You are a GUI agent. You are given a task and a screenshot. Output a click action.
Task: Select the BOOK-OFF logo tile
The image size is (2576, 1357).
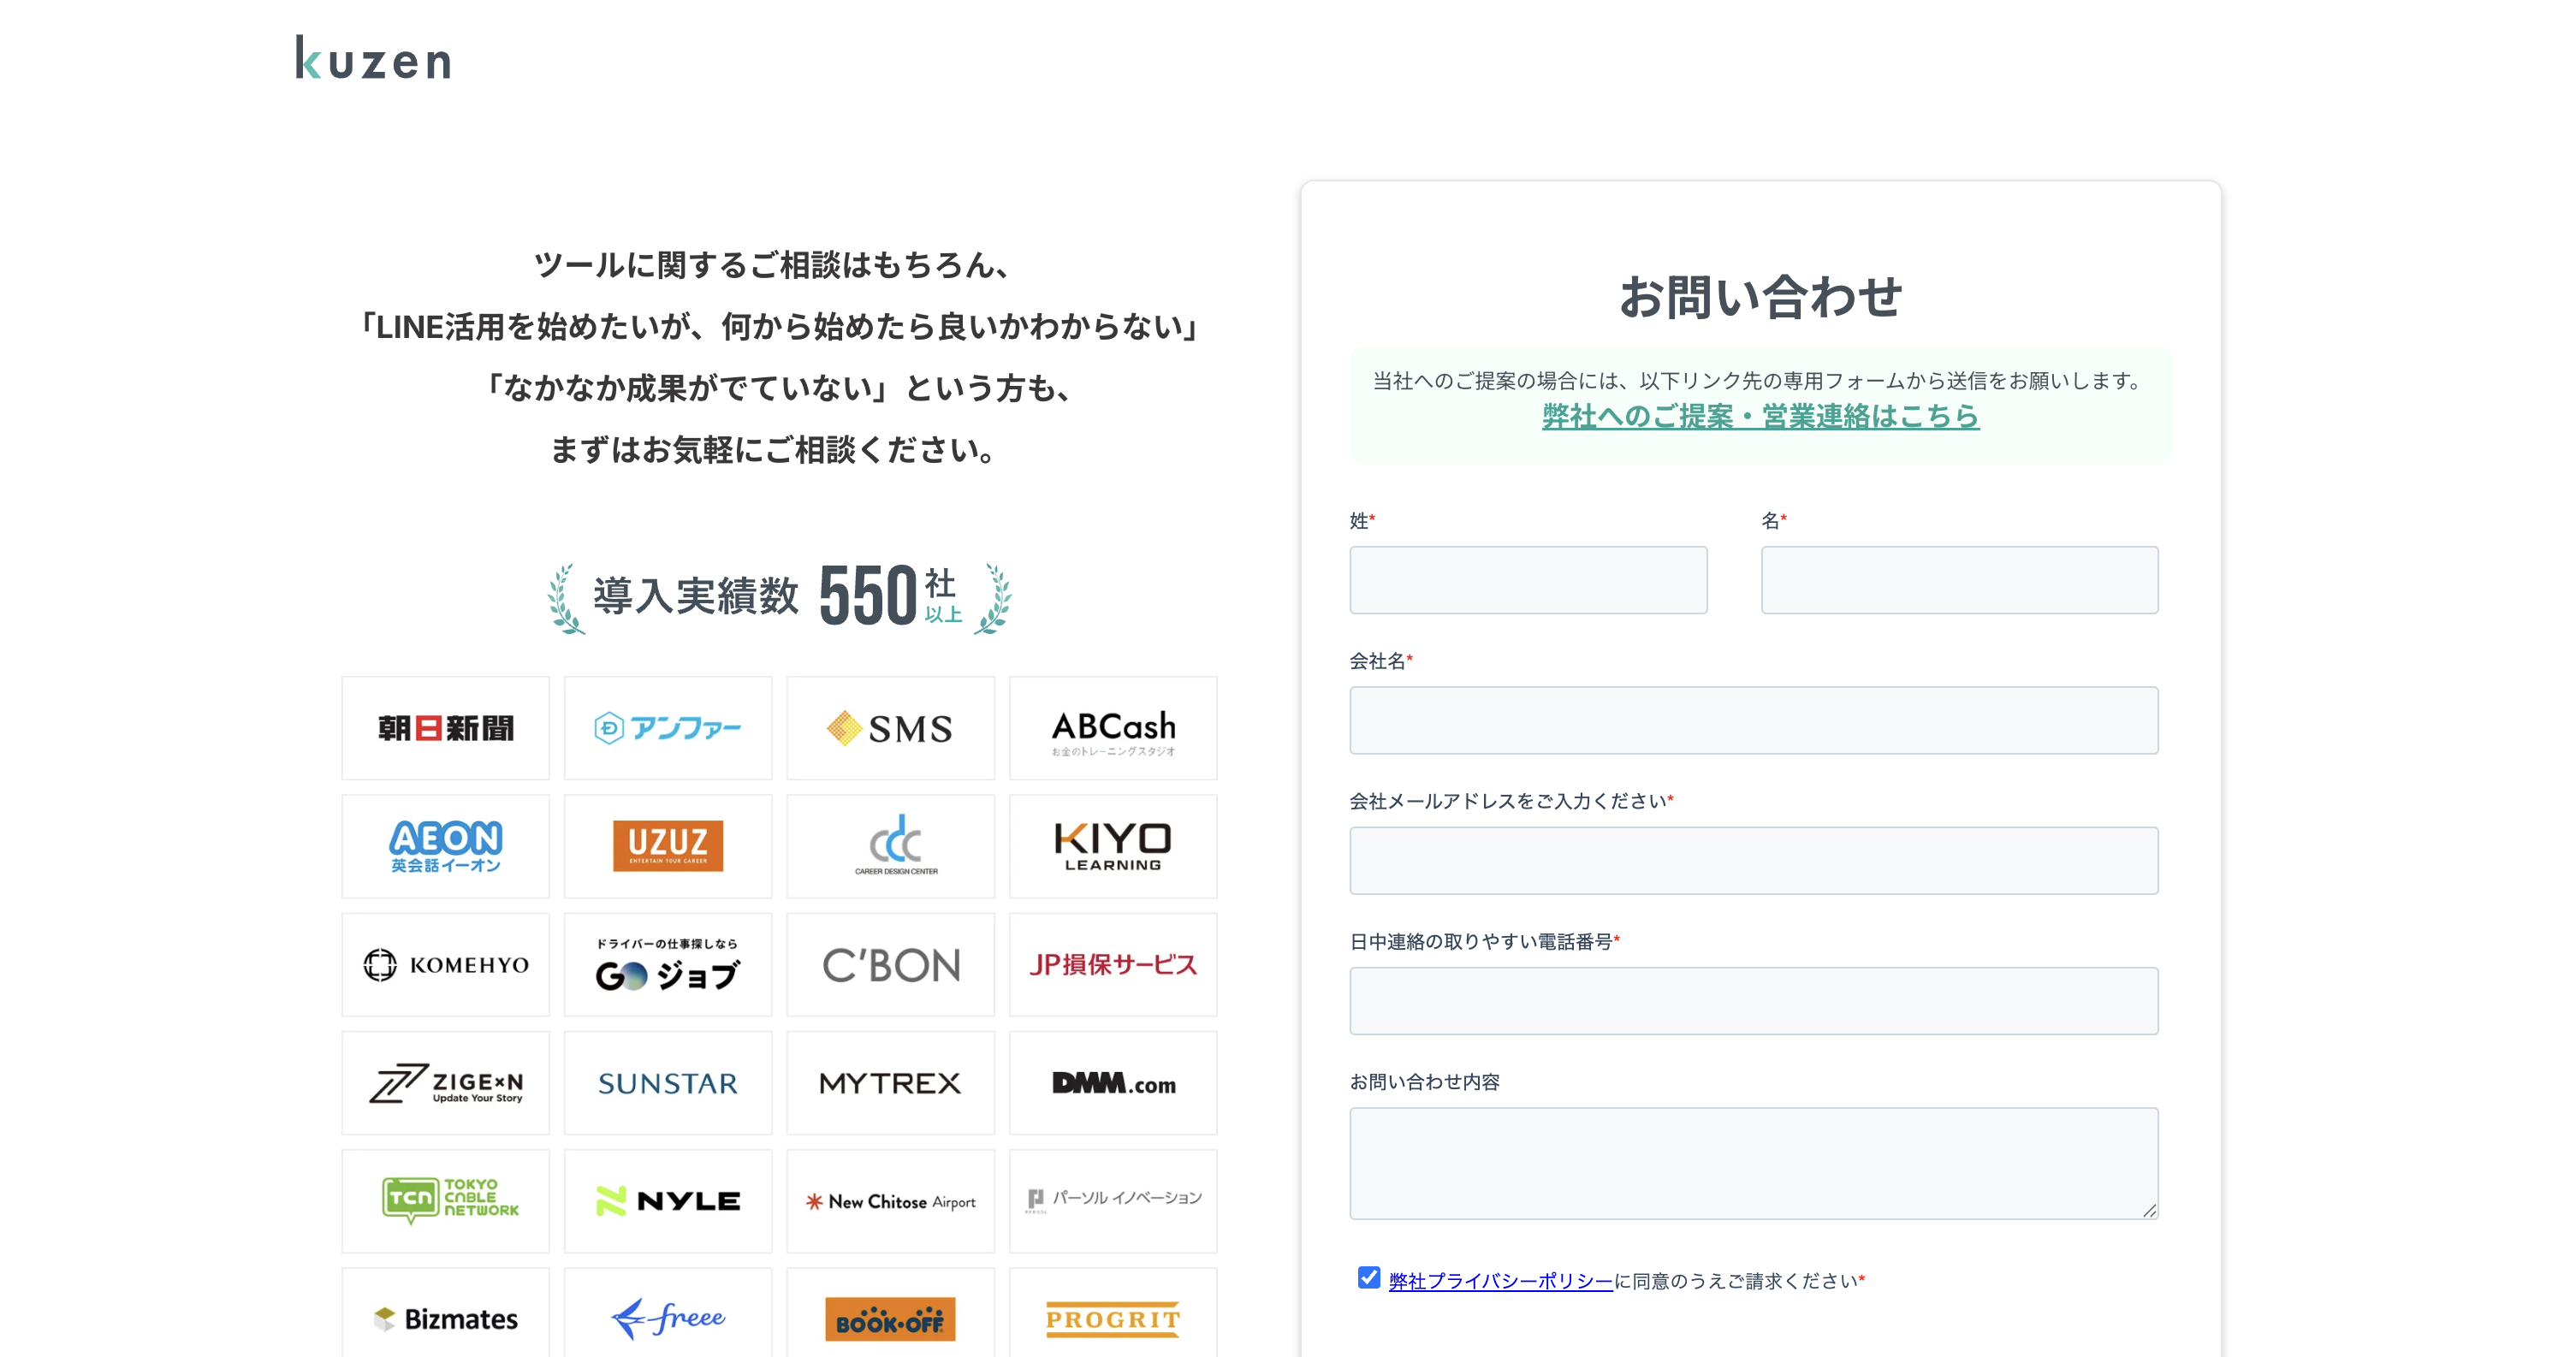[x=891, y=1314]
